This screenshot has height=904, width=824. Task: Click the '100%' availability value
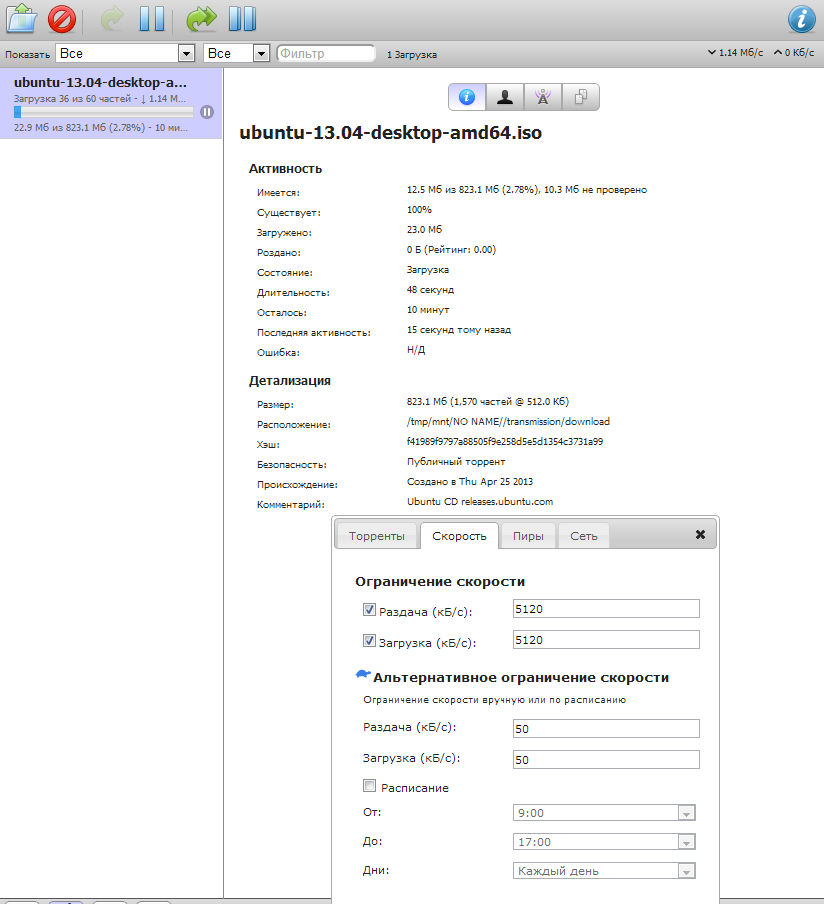pyautogui.click(x=419, y=209)
